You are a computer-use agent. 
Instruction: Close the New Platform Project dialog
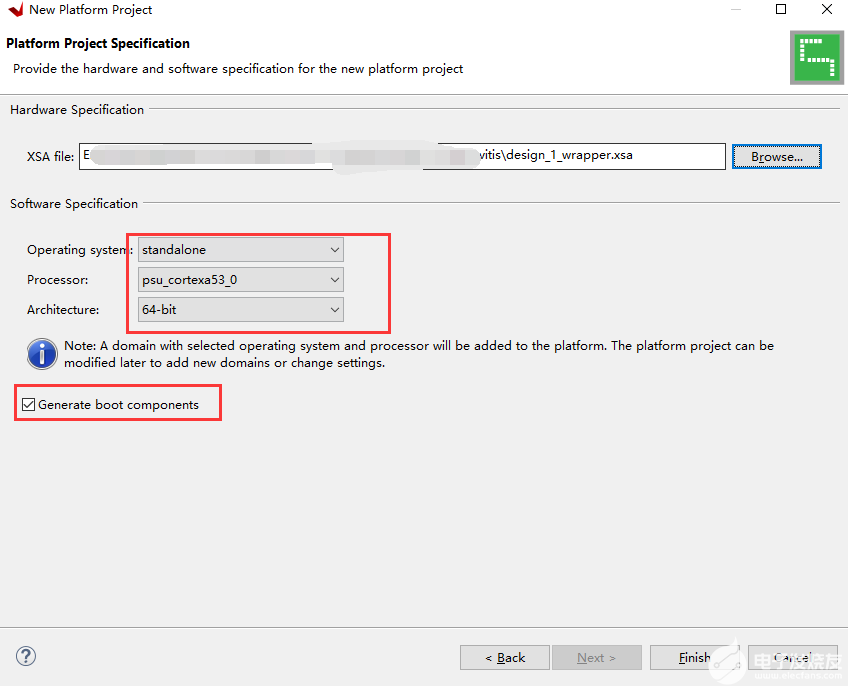(x=828, y=10)
